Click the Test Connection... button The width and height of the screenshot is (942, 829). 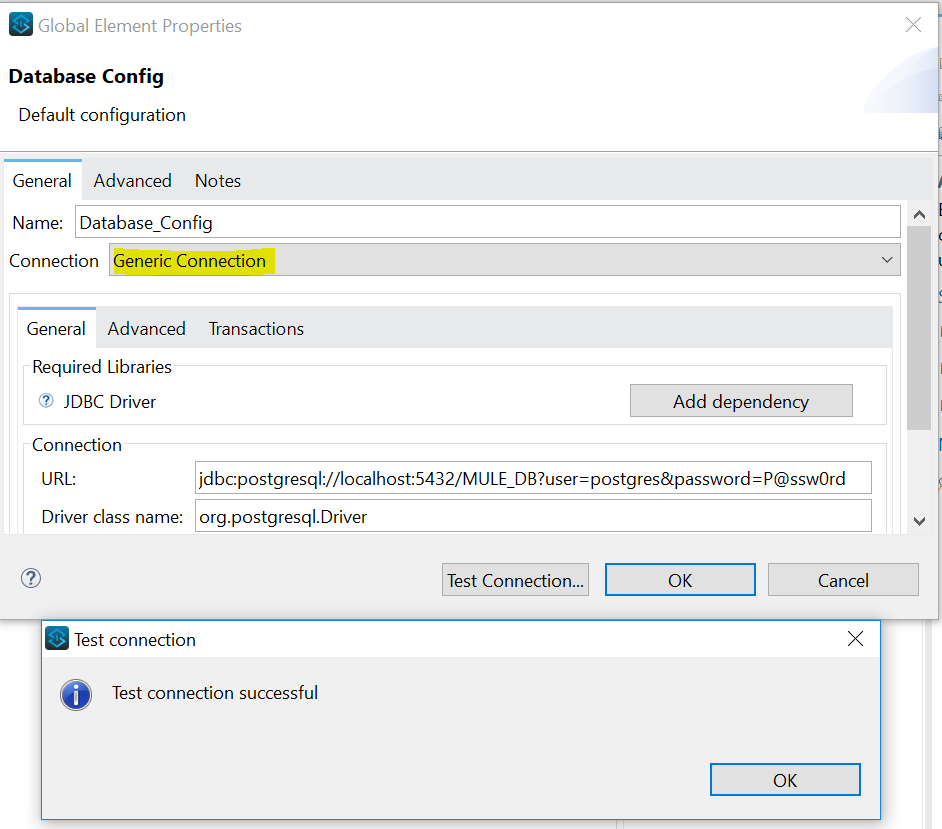515,580
